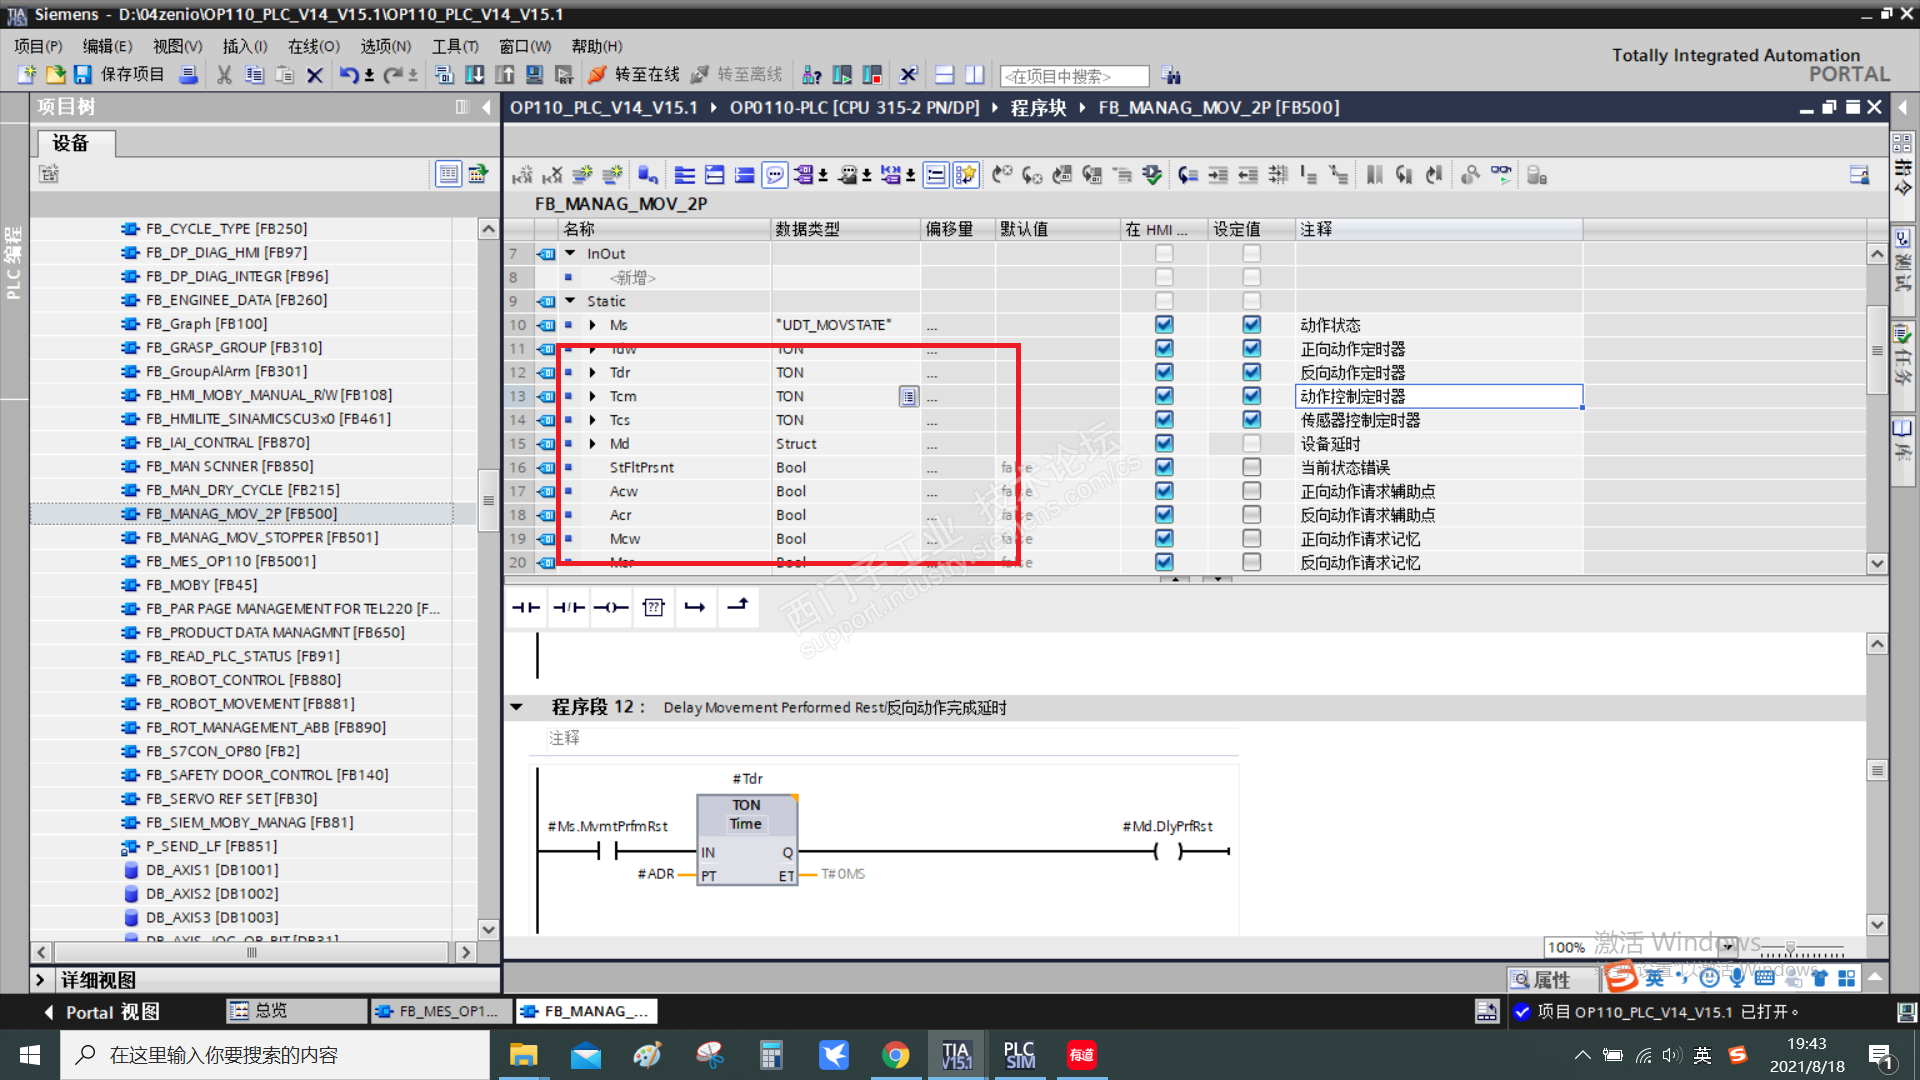
Task: Click the Undo arrow icon
Action: (347, 75)
